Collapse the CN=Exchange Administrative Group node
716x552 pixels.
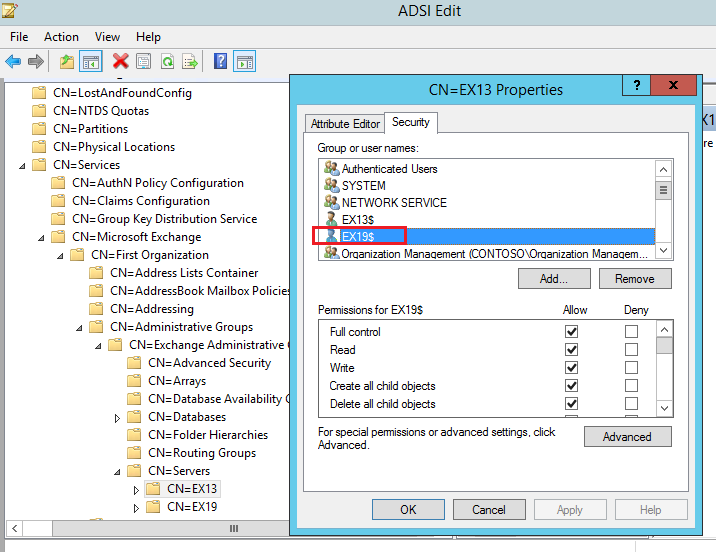(x=98, y=346)
